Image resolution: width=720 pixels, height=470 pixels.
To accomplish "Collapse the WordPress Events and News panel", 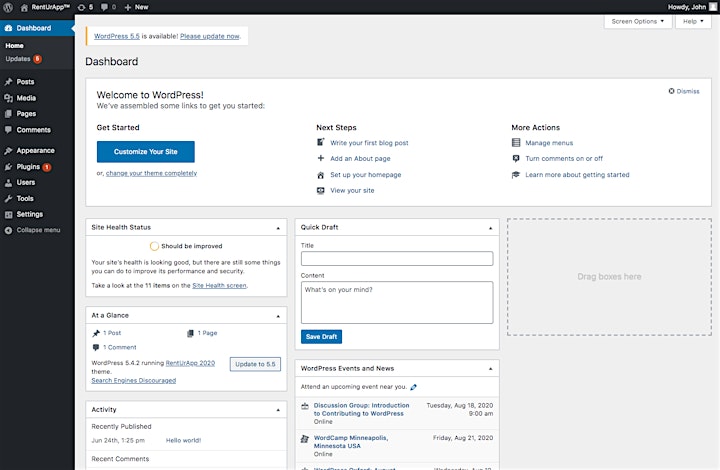I will point(490,369).
